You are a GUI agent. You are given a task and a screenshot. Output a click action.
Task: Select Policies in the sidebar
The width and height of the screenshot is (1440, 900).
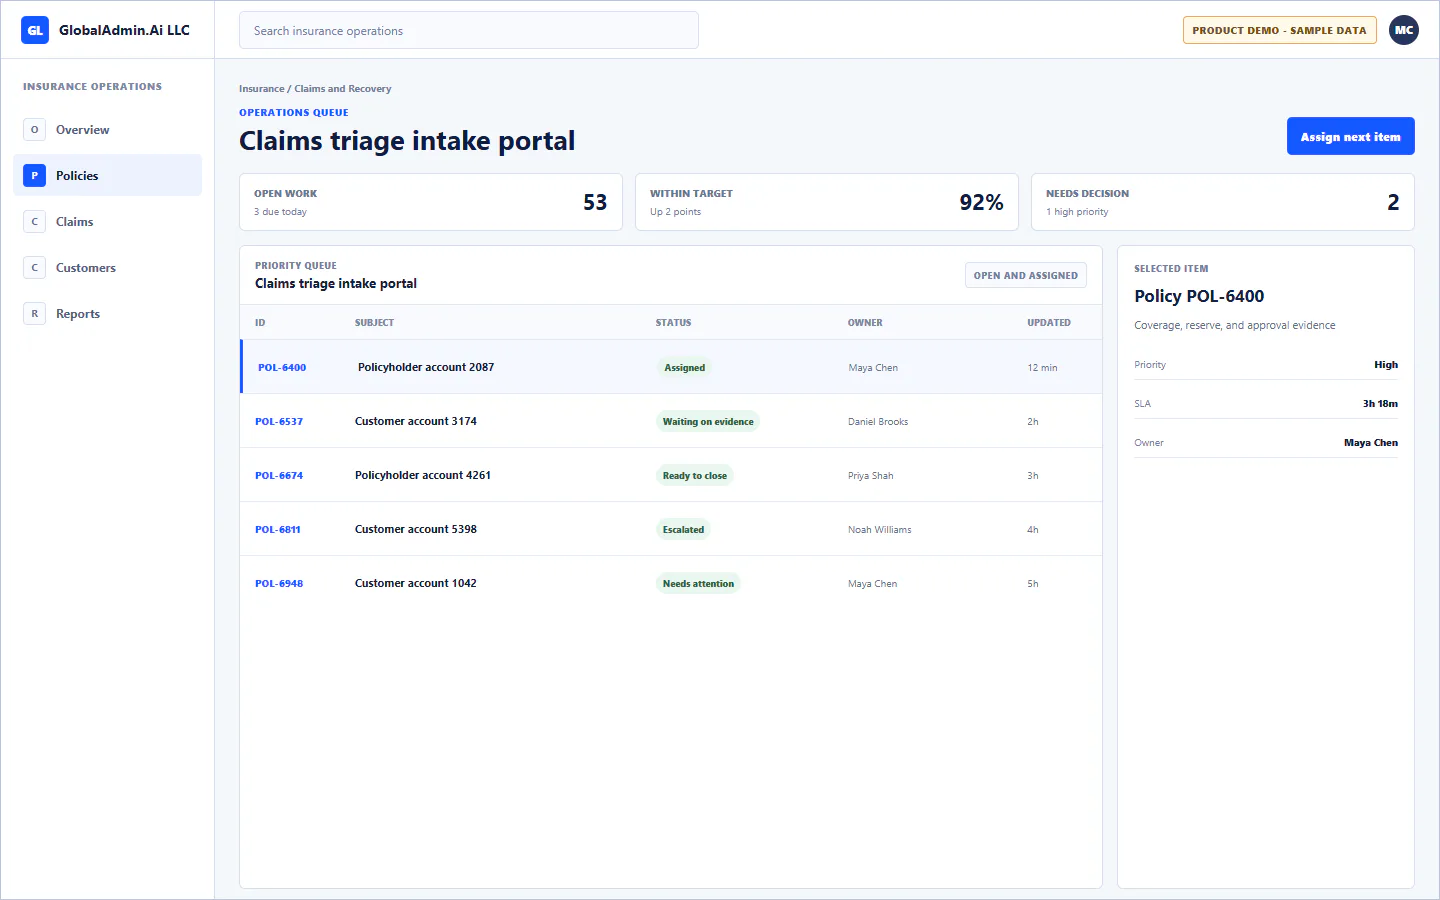(x=107, y=176)
